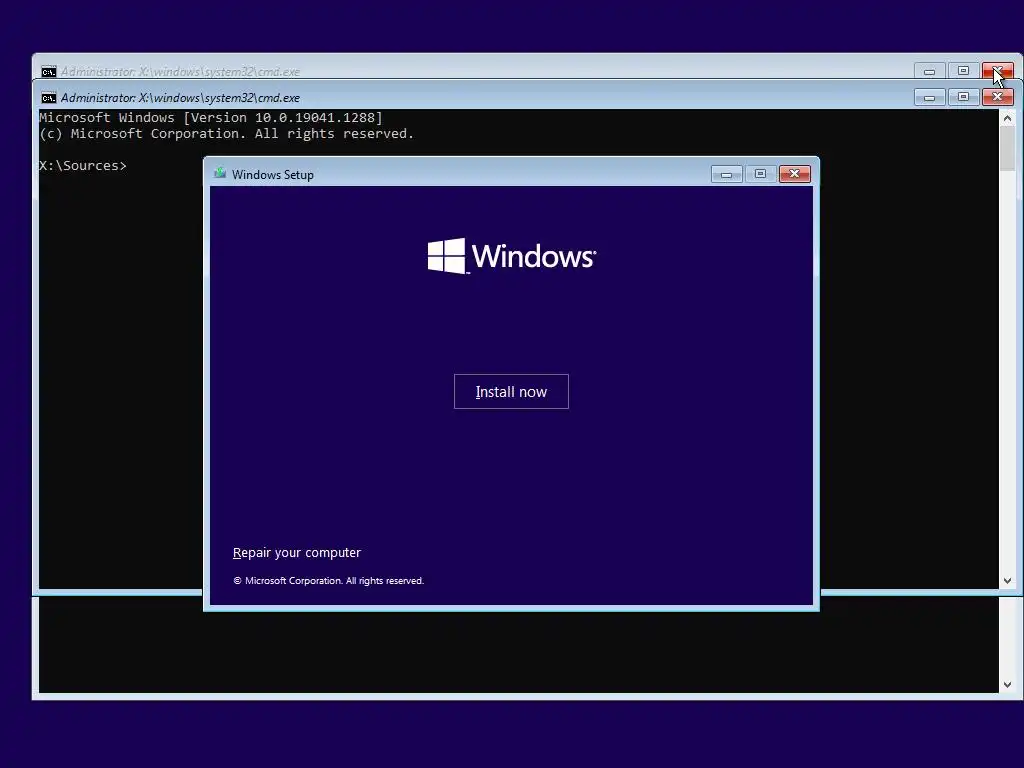Click the front cmd.exe window icon
This screenshot has width=1024, height=768.
point(48,98)
